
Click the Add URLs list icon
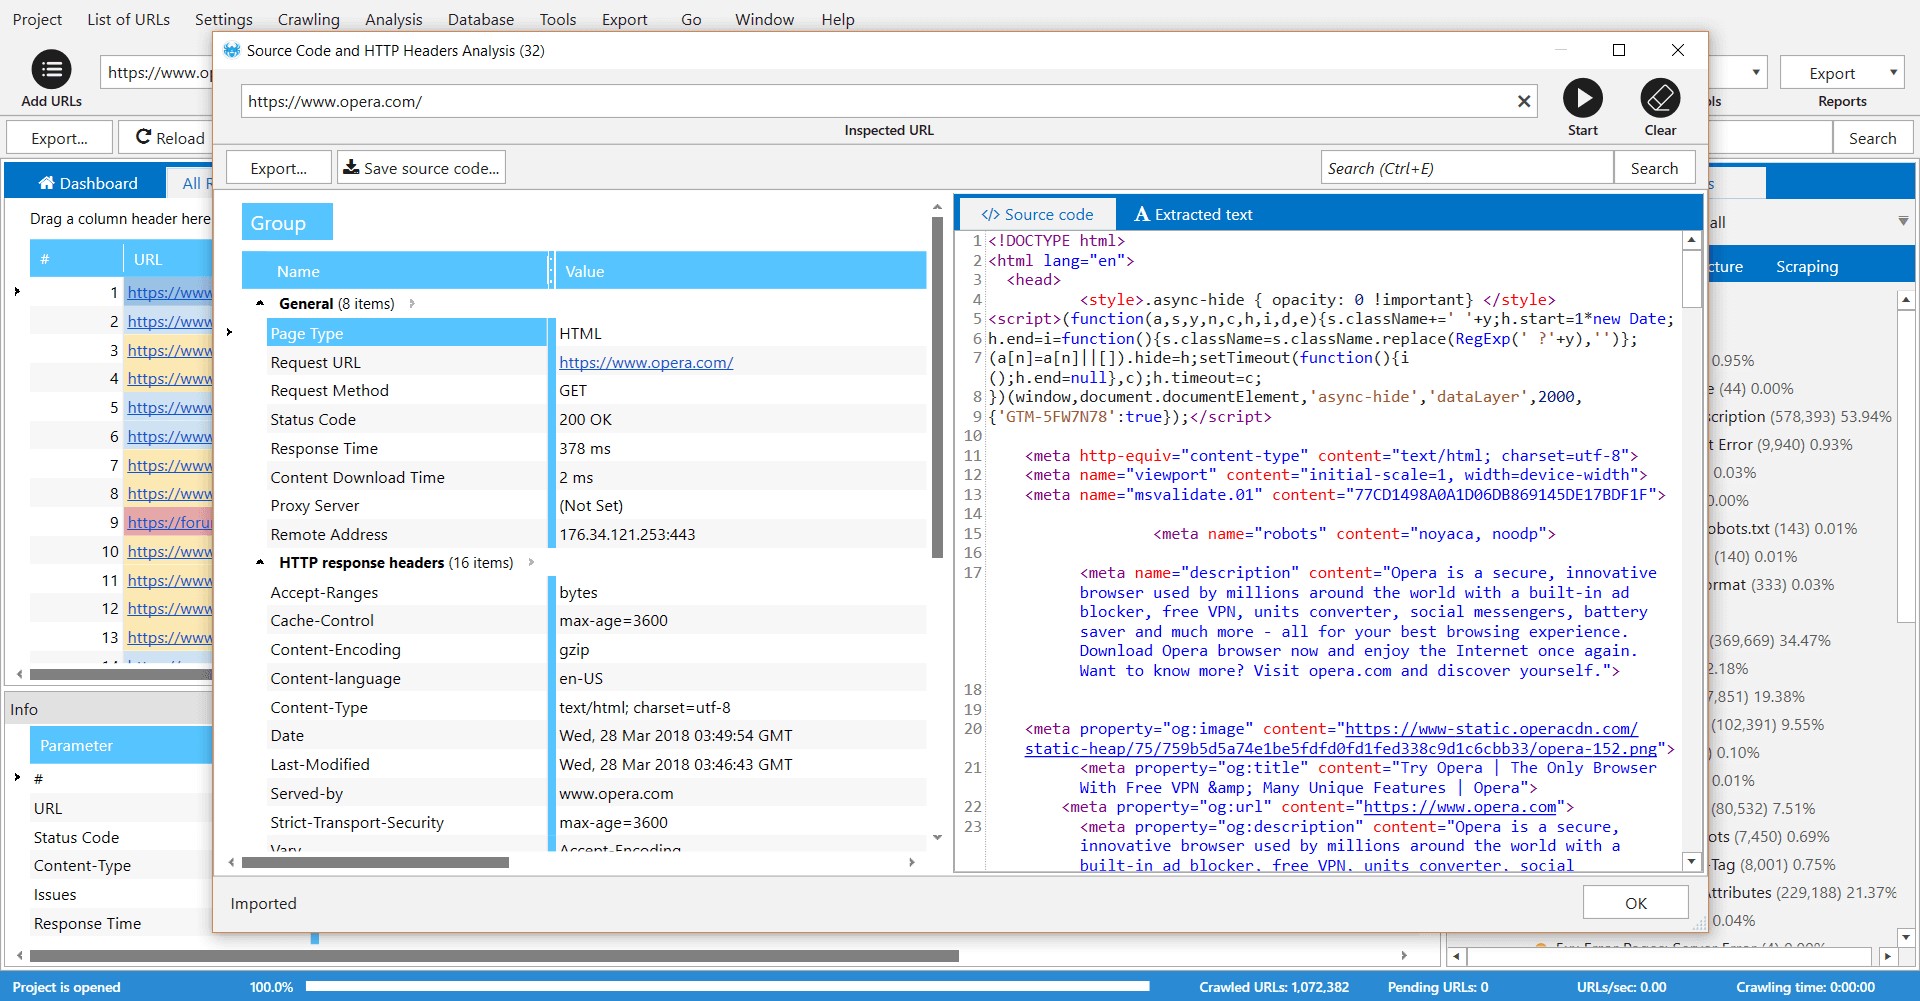(51, 70)
